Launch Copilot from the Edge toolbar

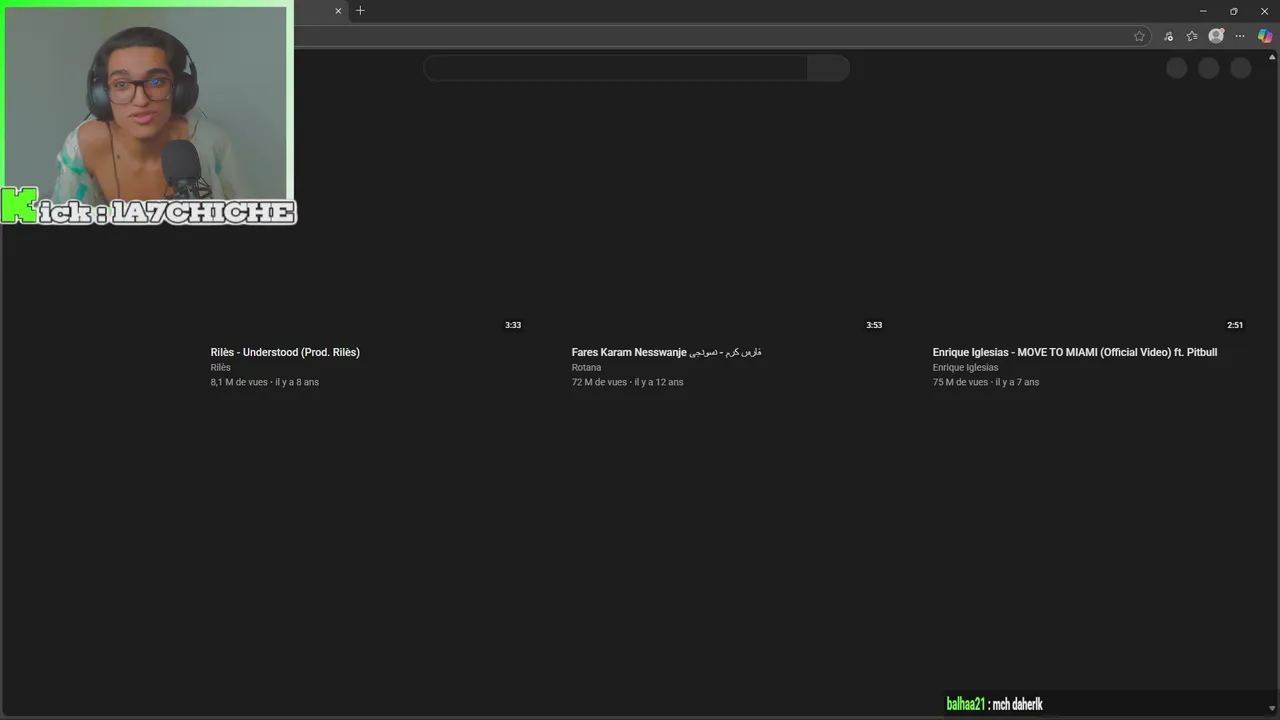(x=1265, y=36)
